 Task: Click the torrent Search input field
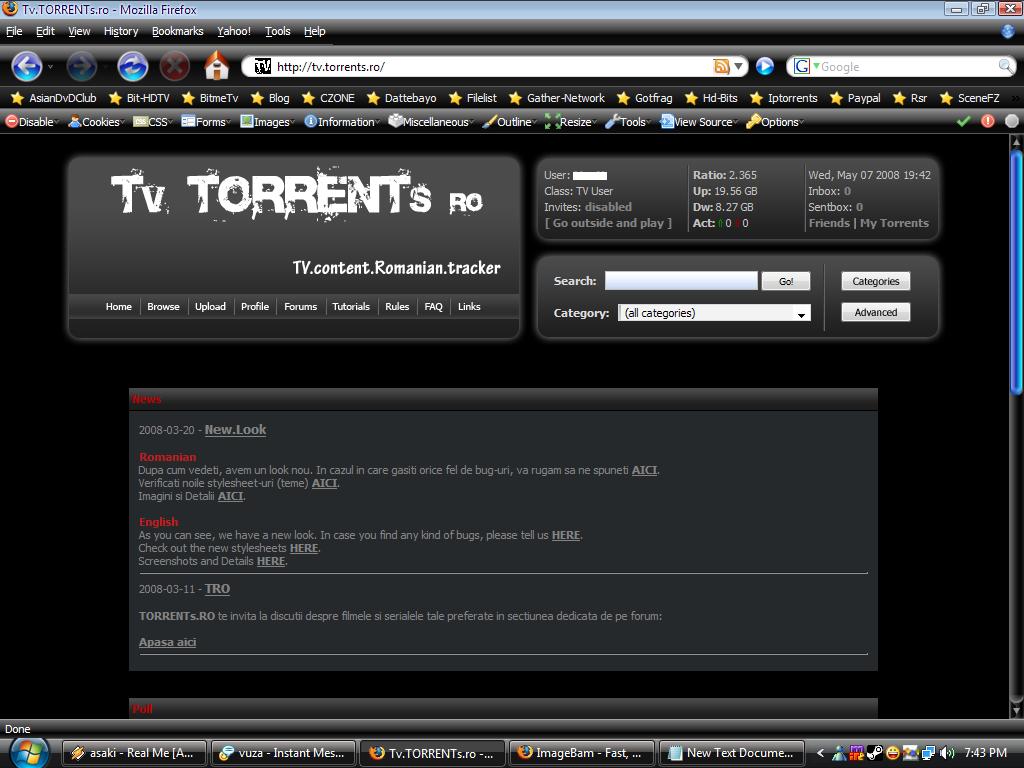(681, 281)
